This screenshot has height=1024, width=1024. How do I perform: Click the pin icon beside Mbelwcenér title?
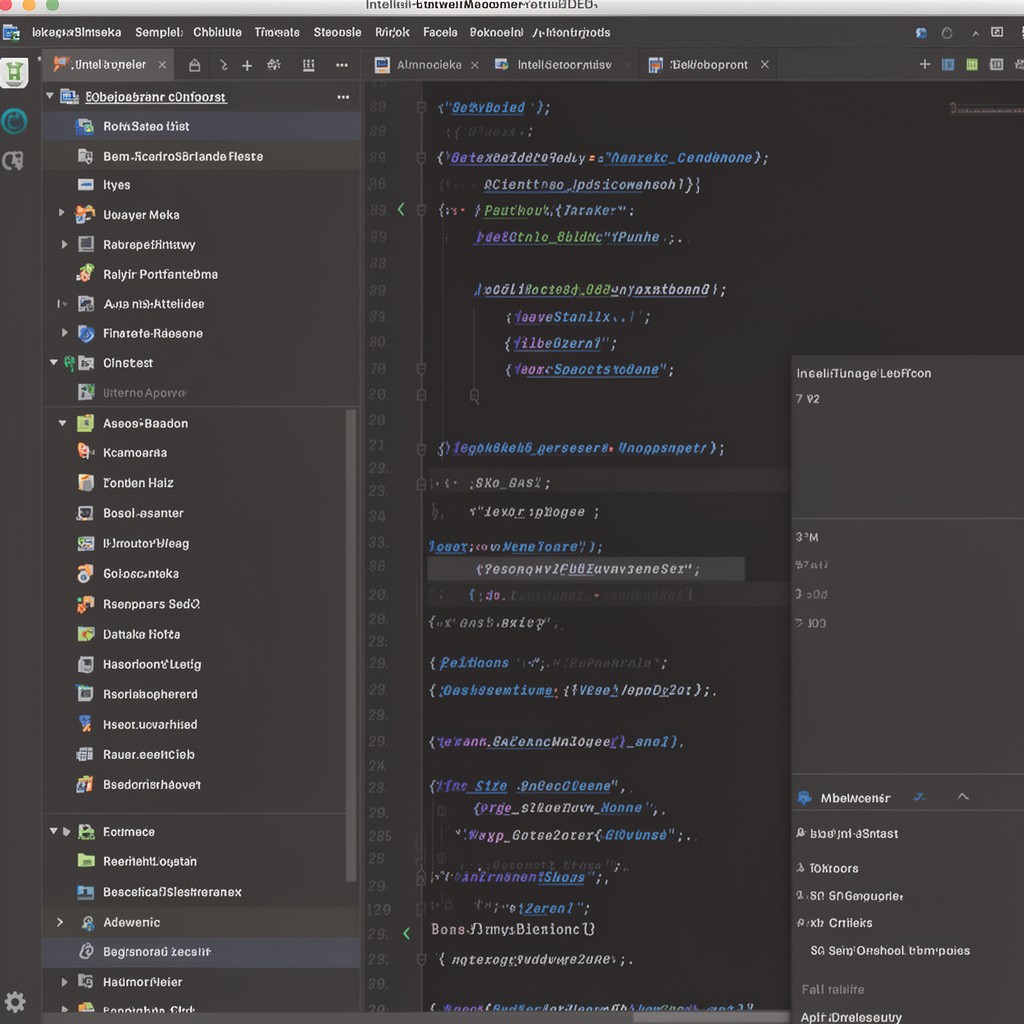920,797
